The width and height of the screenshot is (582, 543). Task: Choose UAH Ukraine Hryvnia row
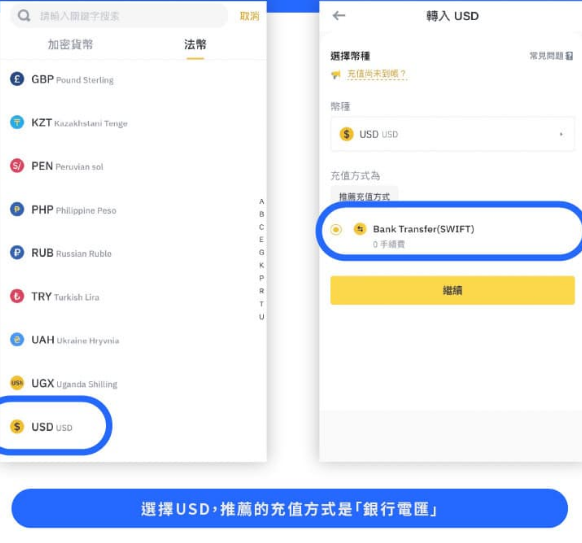click(133, 340)
